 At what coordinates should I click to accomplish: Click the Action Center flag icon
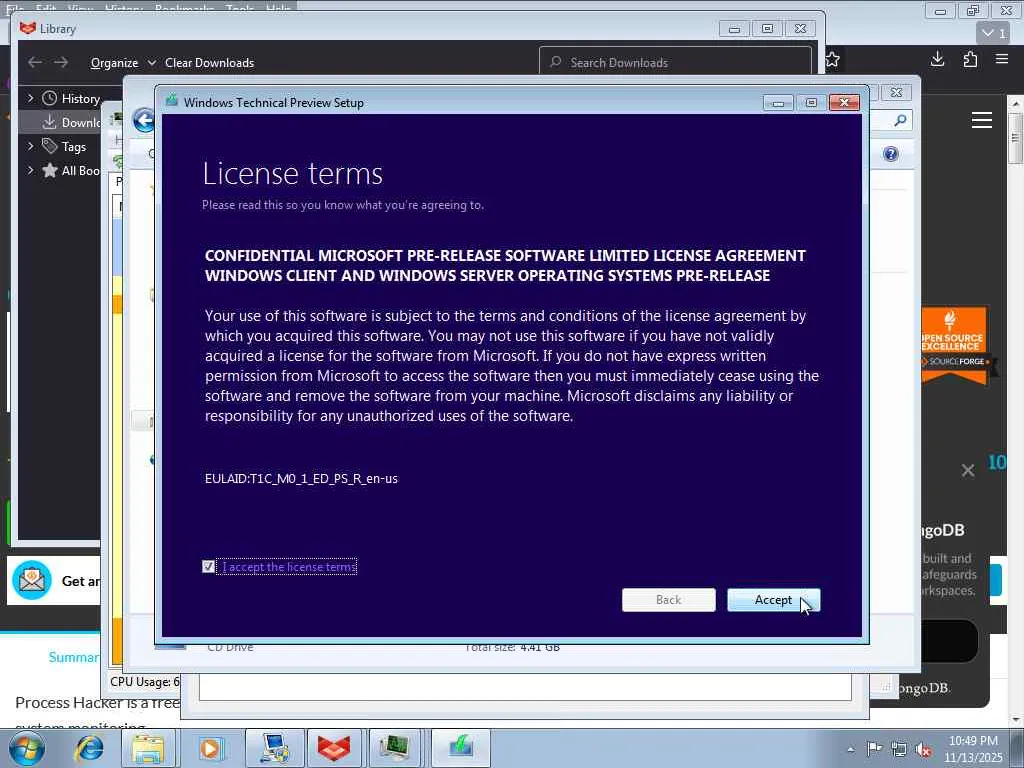pyautogui.click(x=874, y=749)
